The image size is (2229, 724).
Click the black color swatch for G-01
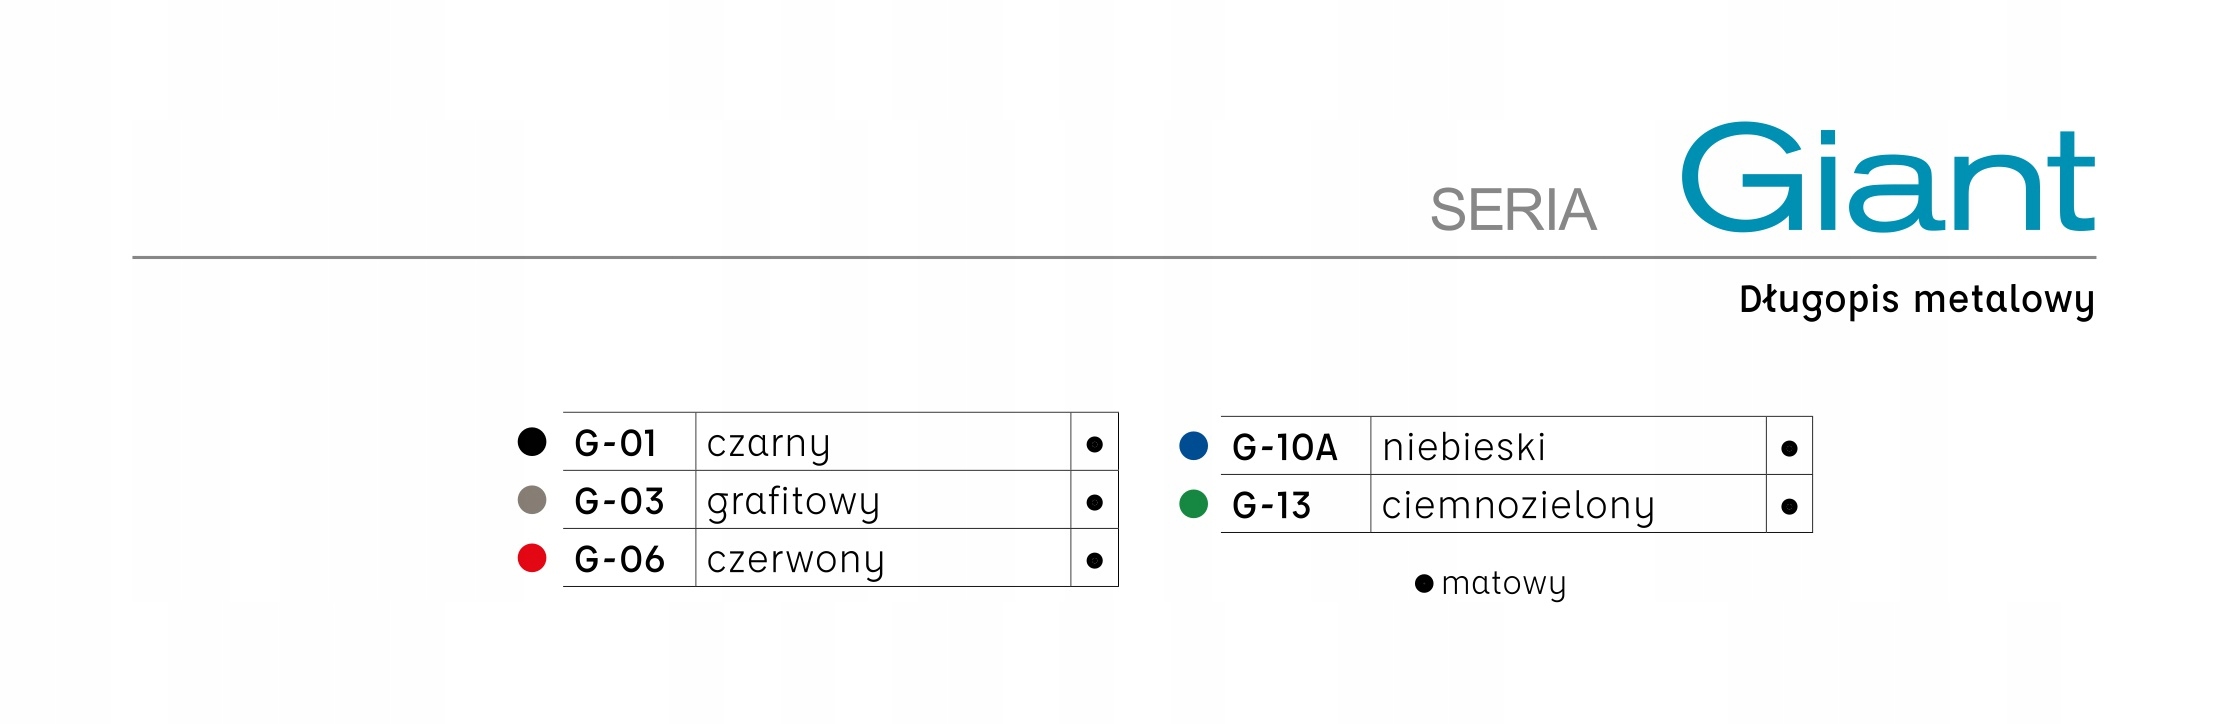(x=532, y=441)
